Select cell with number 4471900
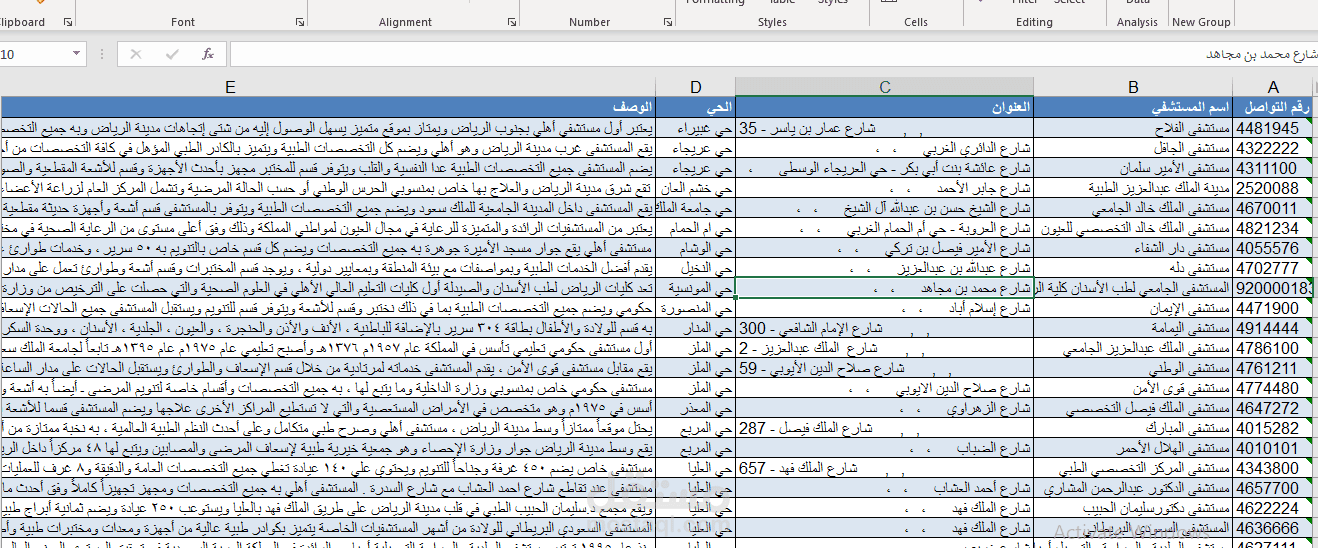This screenshot has width=1318, height=548. coord(1272,308)
